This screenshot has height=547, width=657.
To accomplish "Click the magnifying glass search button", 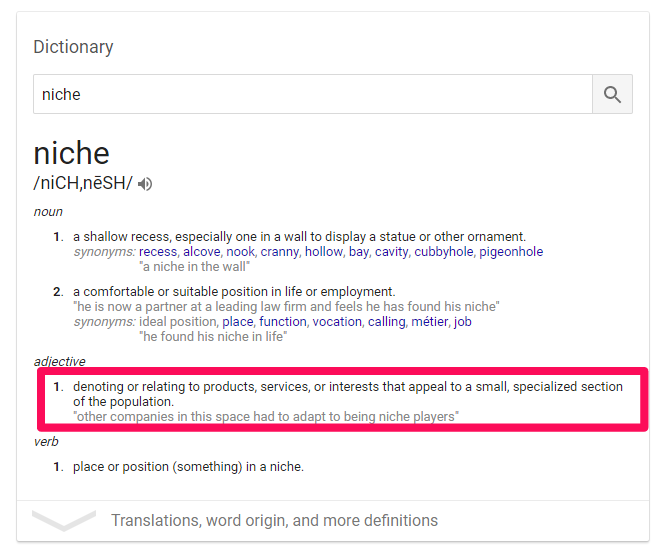I will coord(612,94).
